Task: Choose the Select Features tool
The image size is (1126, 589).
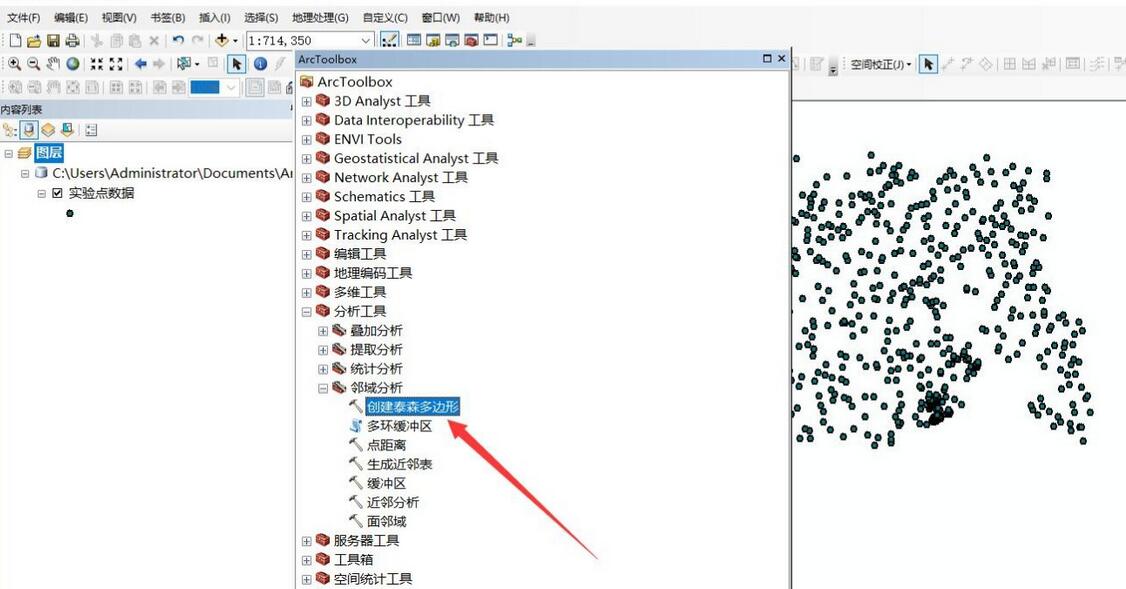Action: (184, 64)
